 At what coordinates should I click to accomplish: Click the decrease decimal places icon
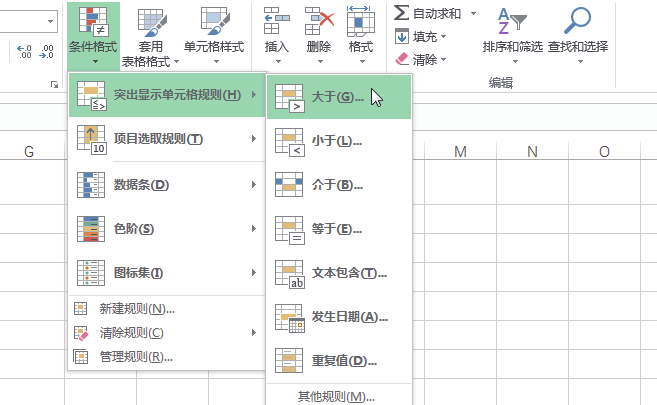[x=46, y=52]
